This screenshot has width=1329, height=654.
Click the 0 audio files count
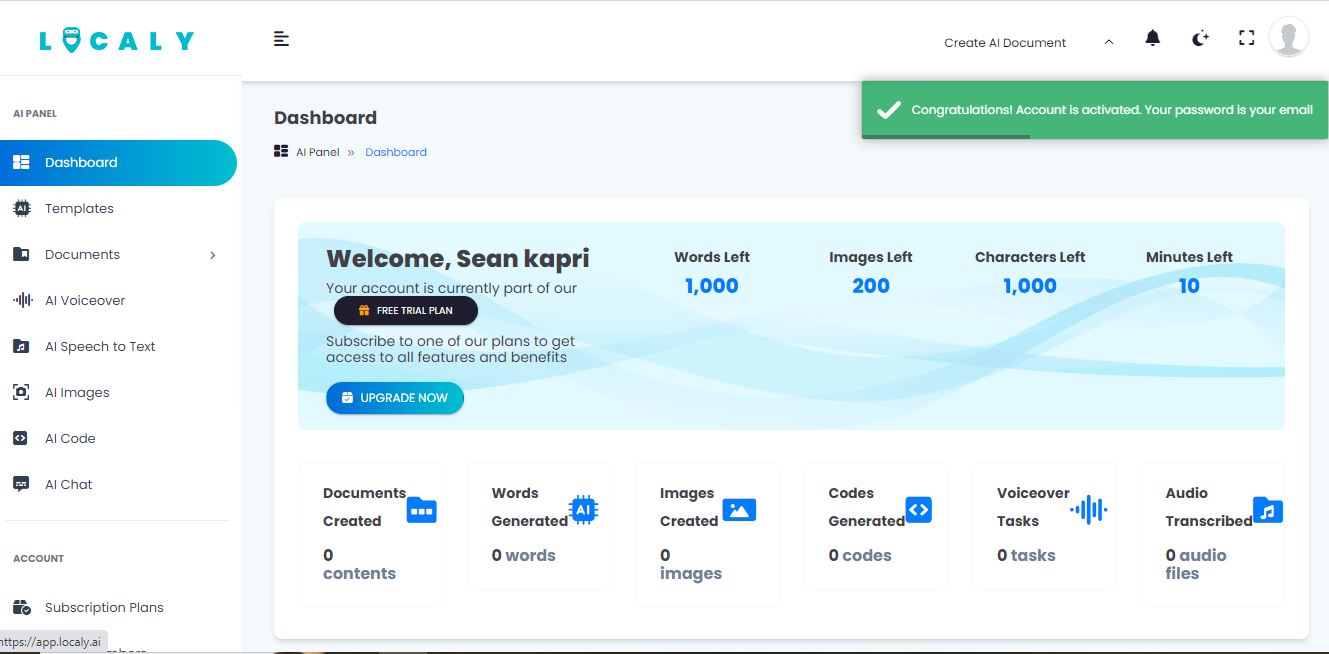tap(1196, 565)
